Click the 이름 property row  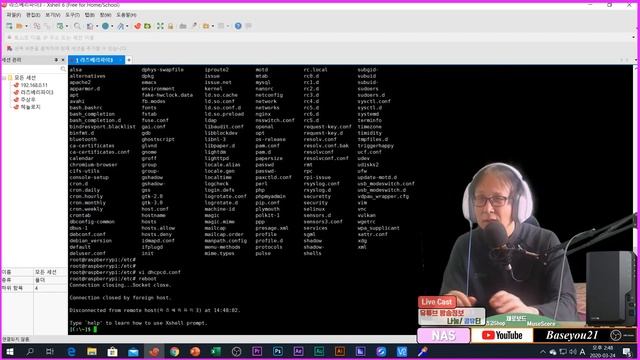(x=34, y=272)
